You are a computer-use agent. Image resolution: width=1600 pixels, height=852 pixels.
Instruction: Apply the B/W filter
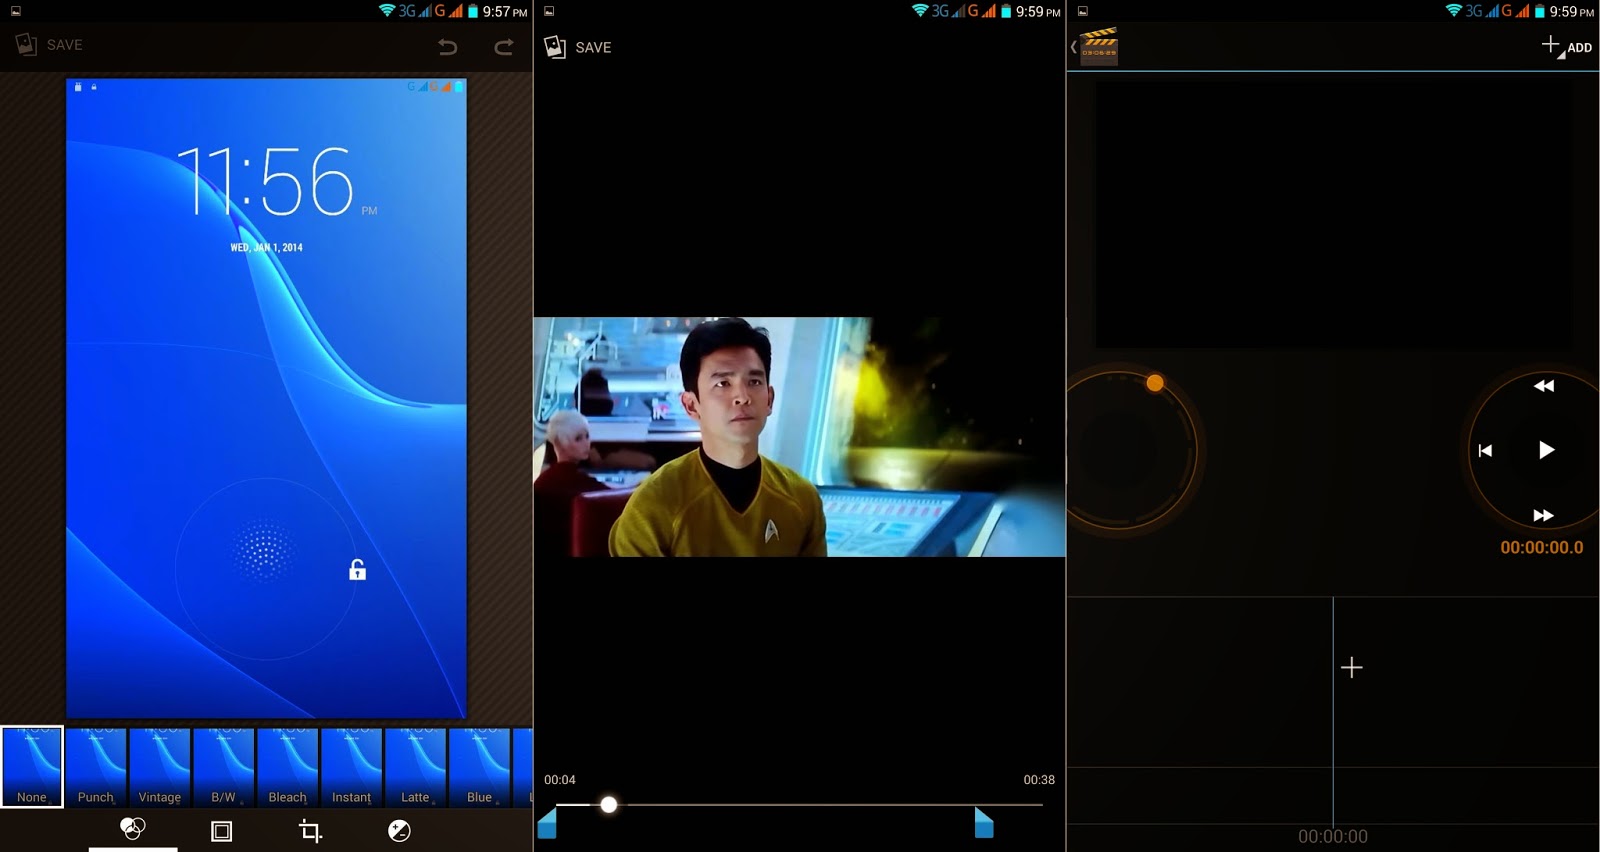[224, 767]
